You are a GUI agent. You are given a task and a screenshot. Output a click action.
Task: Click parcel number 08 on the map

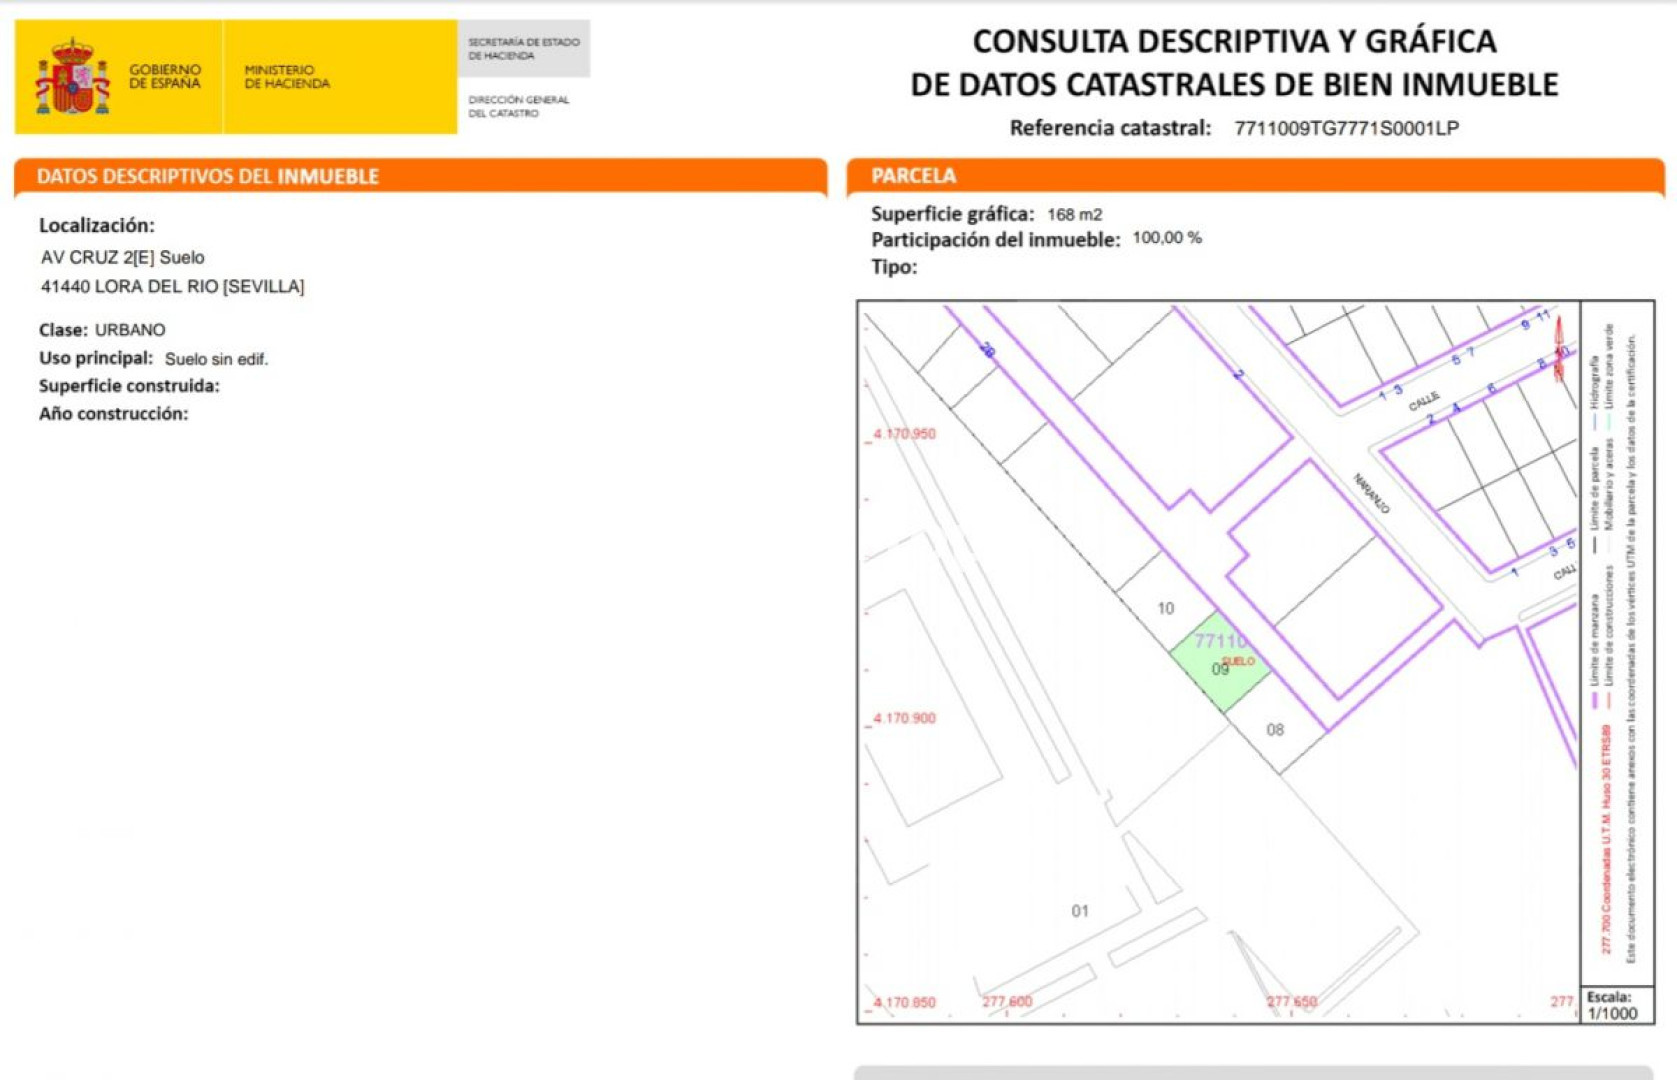(x=1275, y=730)
